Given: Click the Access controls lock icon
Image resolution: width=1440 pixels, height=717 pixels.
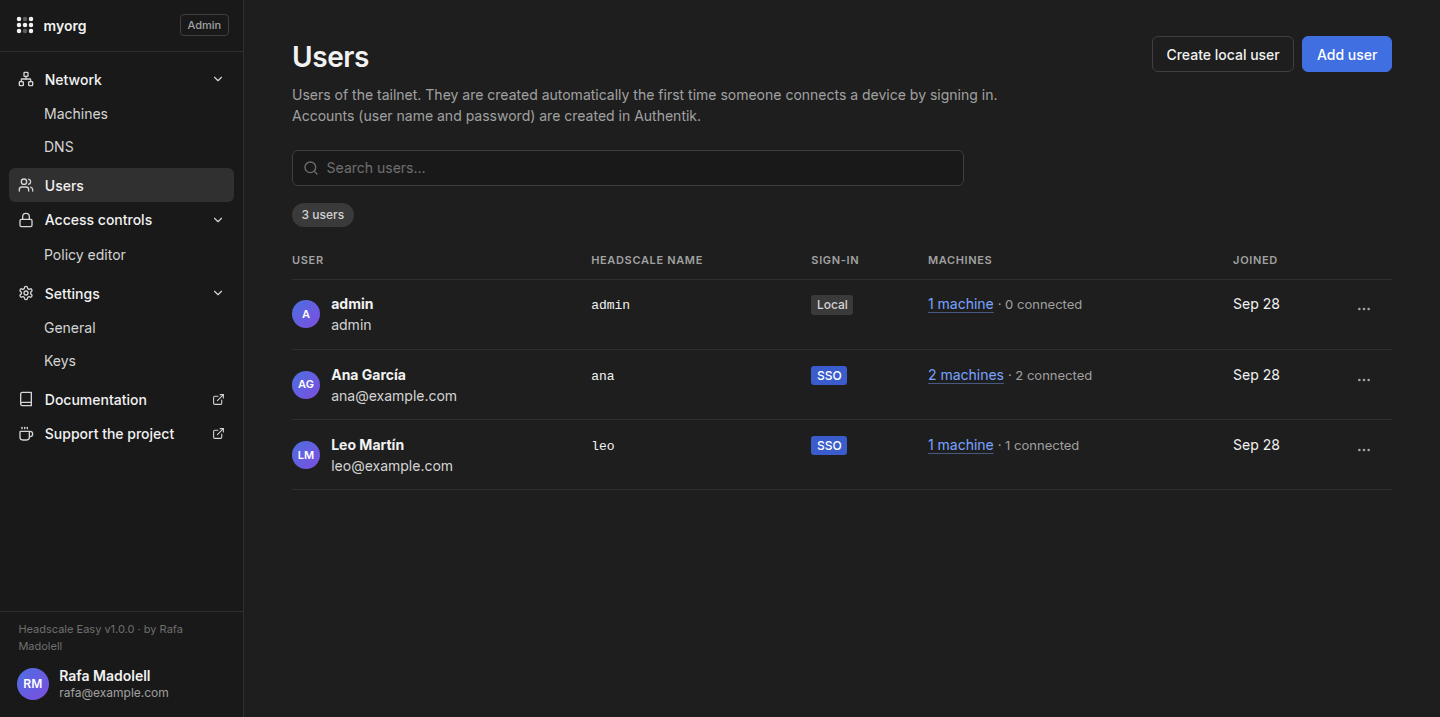Looking at the screenshot, I should click(x=26, y=220).
